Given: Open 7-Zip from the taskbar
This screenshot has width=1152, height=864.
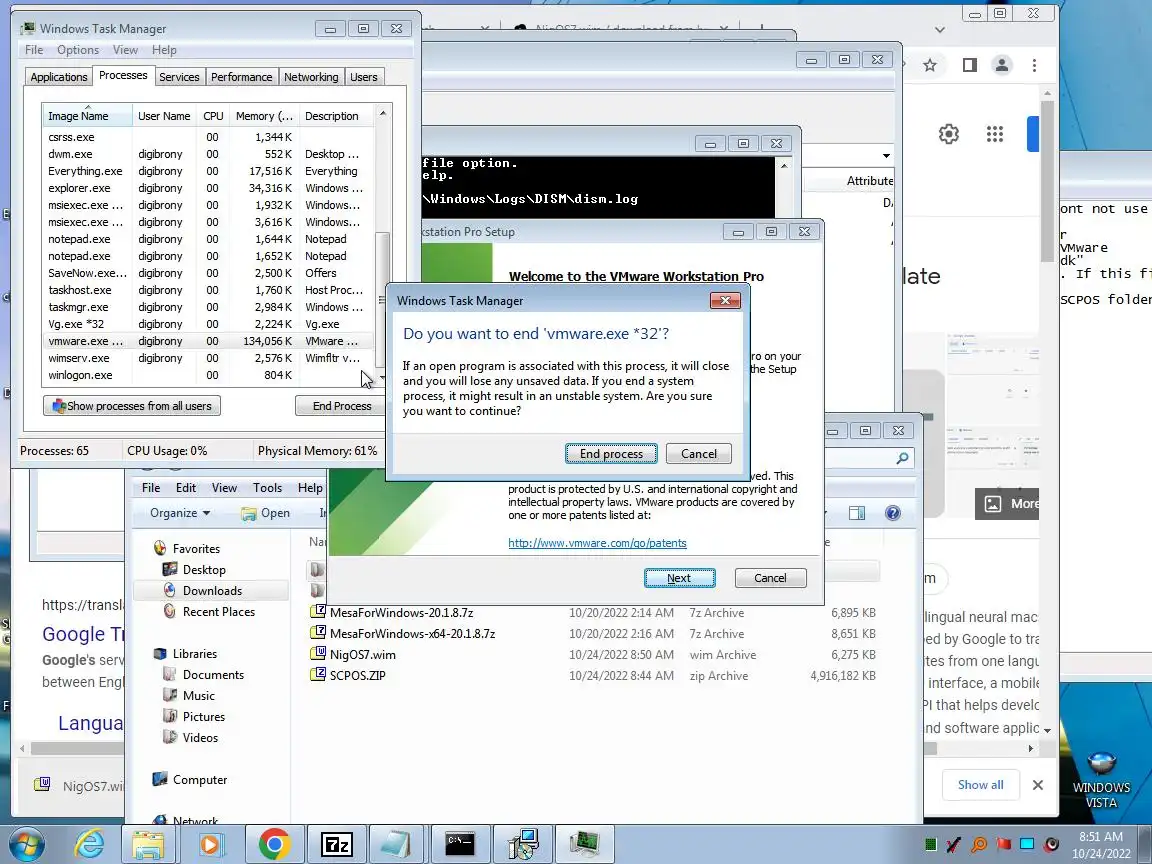Looking at the screenshot, I should coord(336,844).
